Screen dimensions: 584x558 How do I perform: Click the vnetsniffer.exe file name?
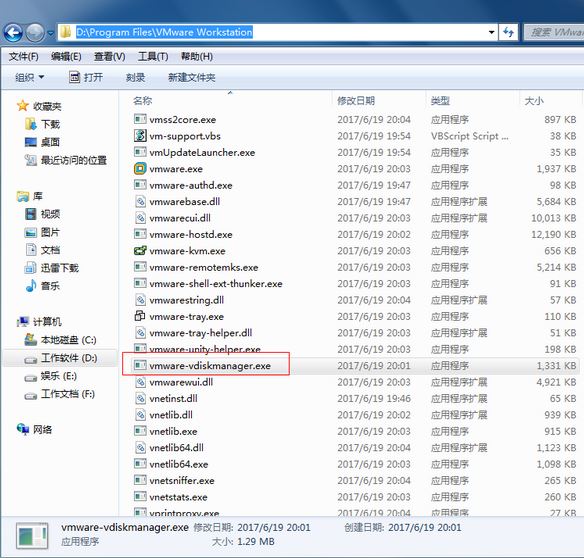point(182,481)
